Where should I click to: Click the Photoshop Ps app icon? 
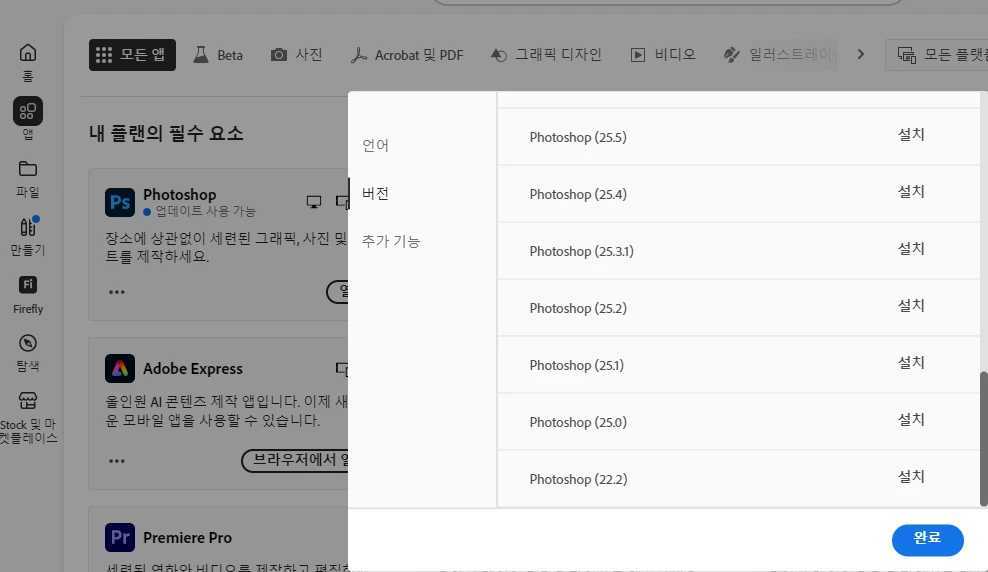point(120,202)
